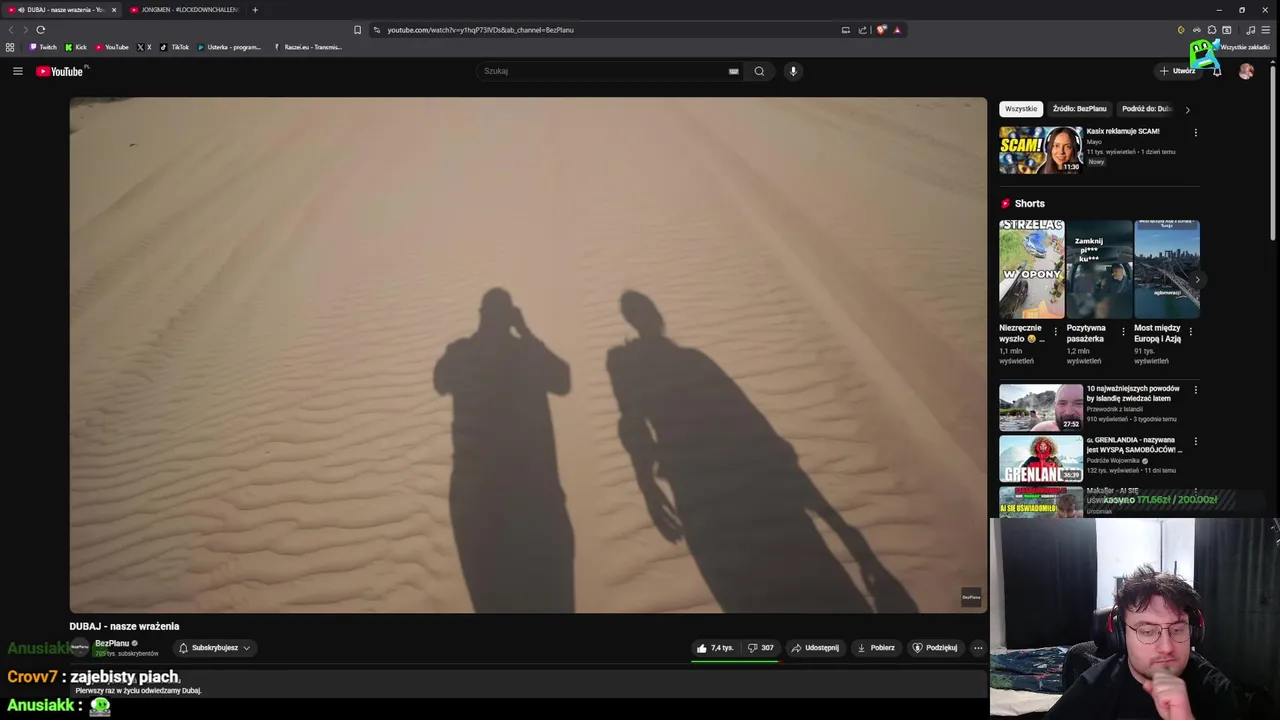
Task: Start voice search with the microphone
Action: coord(793,71)
